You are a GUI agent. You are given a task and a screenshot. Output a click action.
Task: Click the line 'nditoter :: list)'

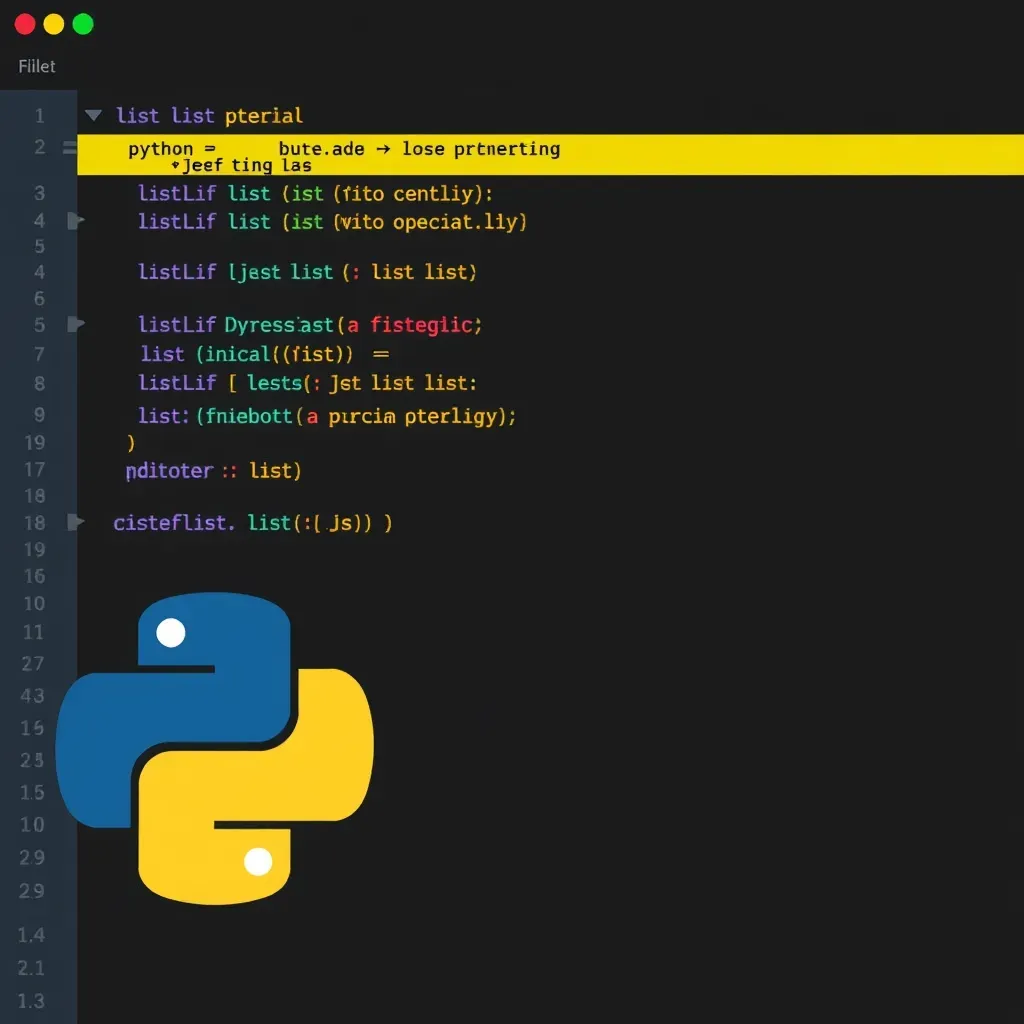pos(214,471)
